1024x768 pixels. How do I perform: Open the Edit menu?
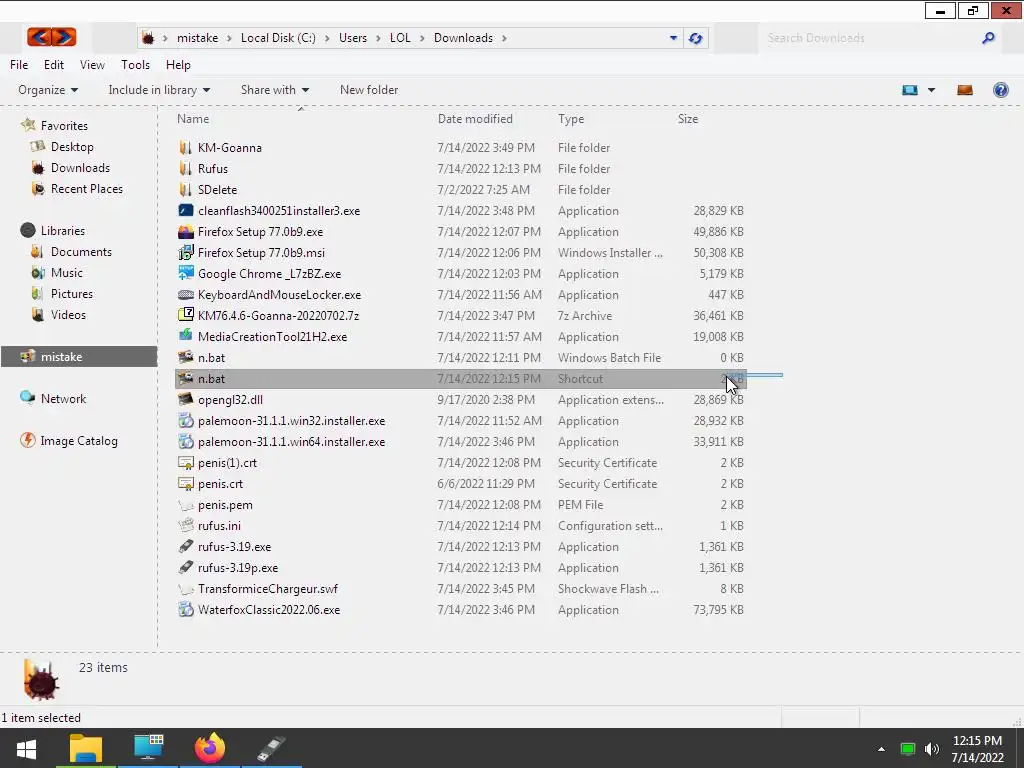54,65
